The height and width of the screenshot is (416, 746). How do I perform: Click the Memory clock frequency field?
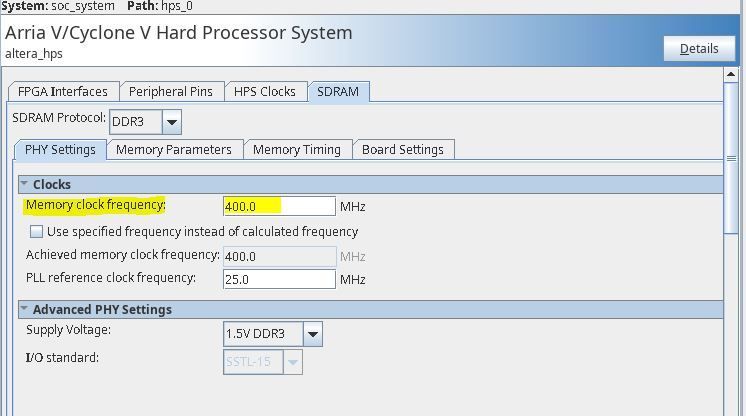tap(279, 206)
